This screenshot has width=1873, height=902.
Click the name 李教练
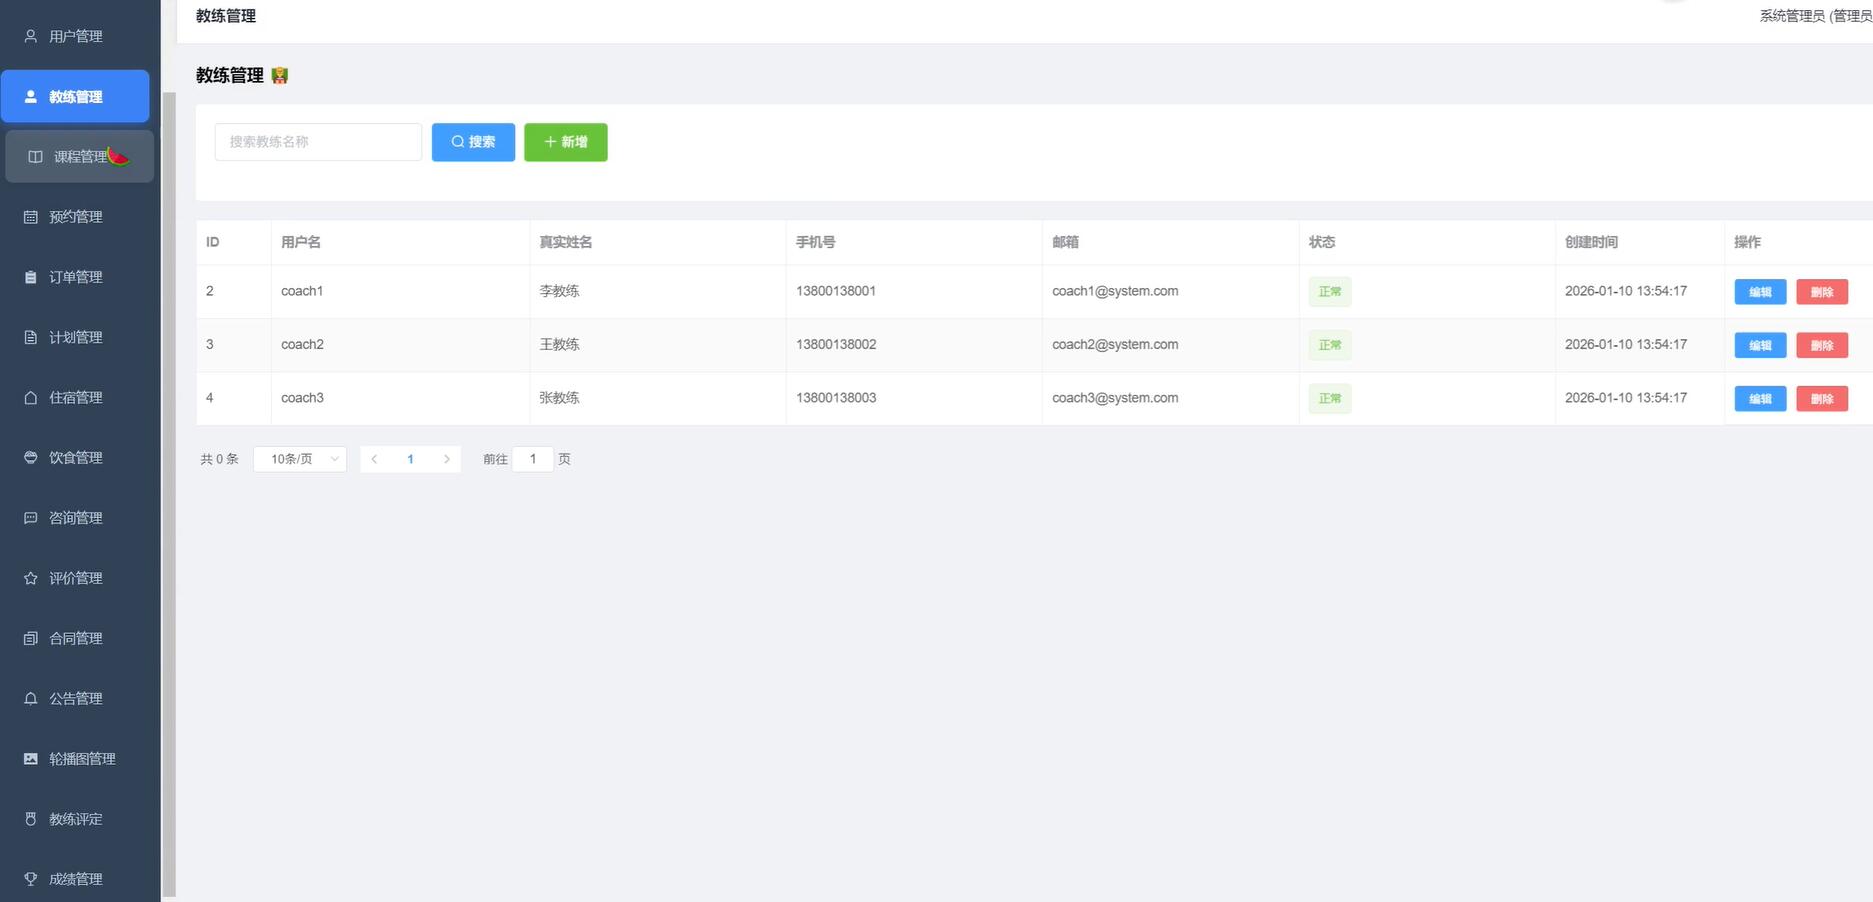tap(559, 291)
